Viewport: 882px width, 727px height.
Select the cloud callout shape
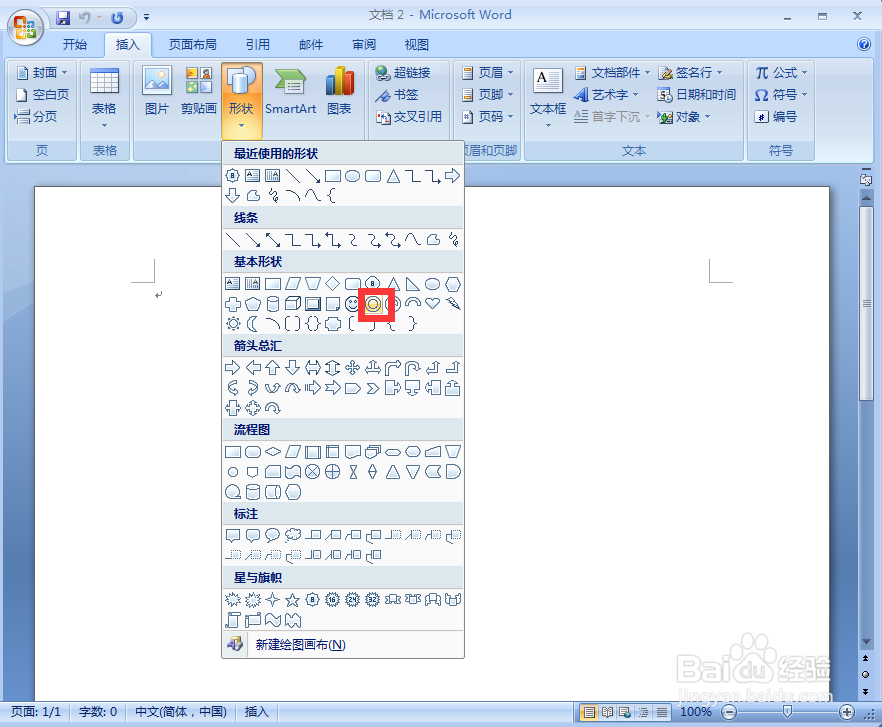tap(293, 535)
